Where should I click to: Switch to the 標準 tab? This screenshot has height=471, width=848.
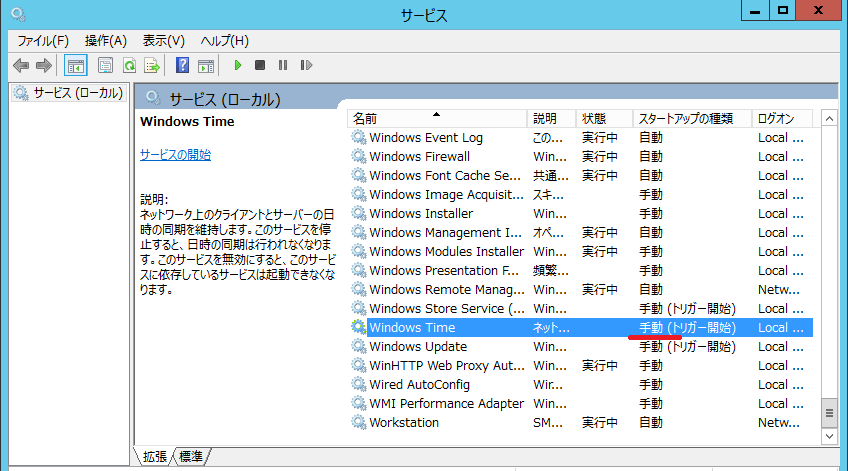[x=190, y=456]
